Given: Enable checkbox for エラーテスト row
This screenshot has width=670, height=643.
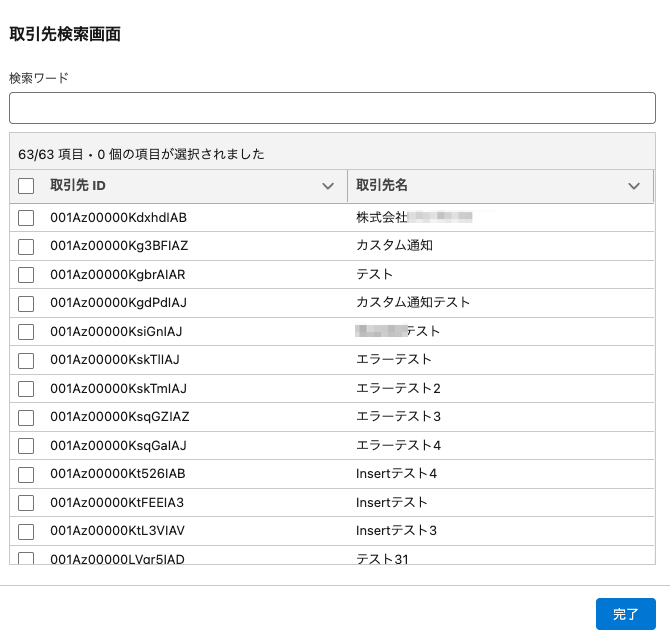Looking at the screenshot, I should (26, 360).
